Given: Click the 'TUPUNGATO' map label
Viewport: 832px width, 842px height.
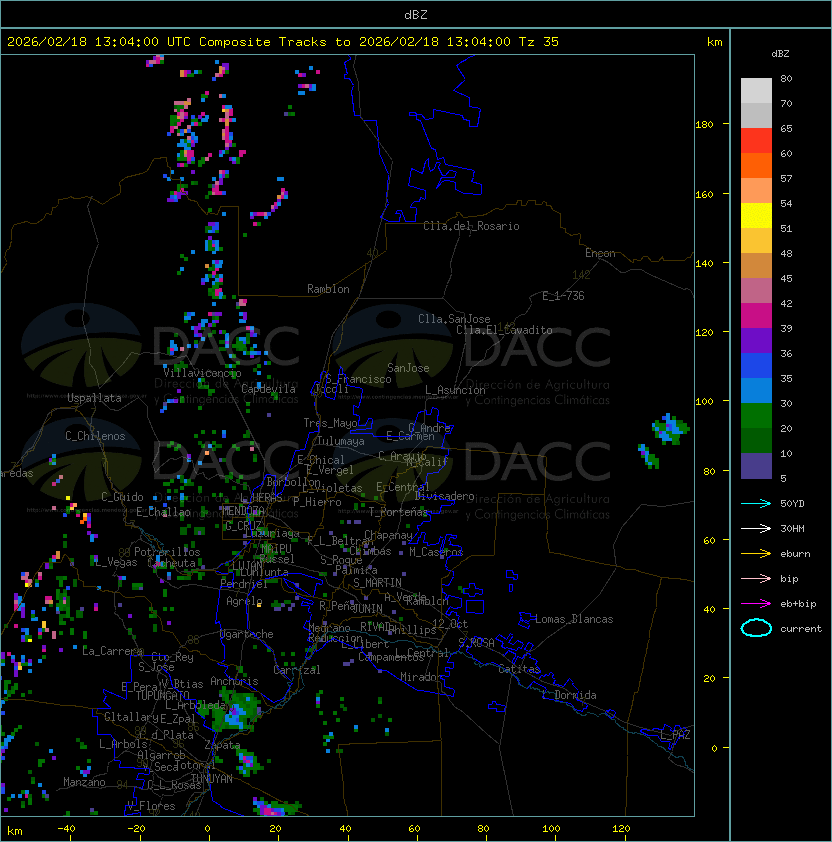Looking at the screenshot, I should 162,695.
